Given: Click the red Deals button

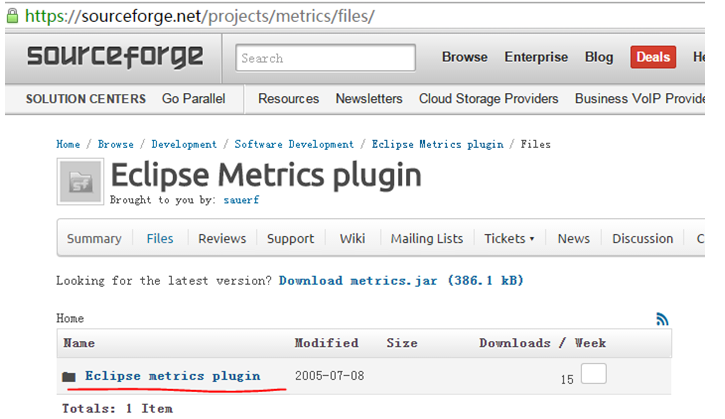Looking at the screenshot, I should point(653,57).
